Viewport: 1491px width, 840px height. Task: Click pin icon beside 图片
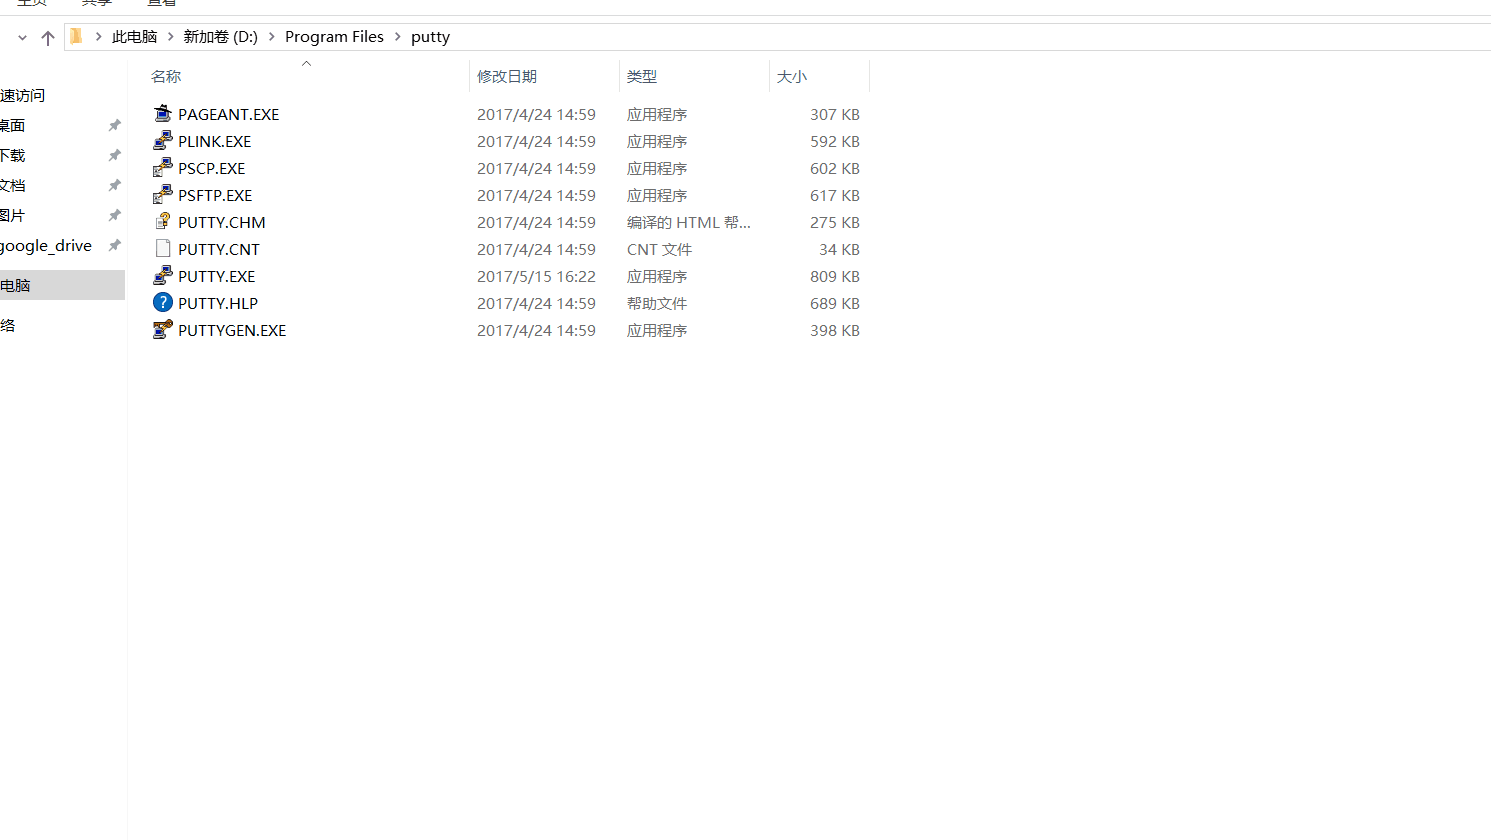(x=114, y=215)
